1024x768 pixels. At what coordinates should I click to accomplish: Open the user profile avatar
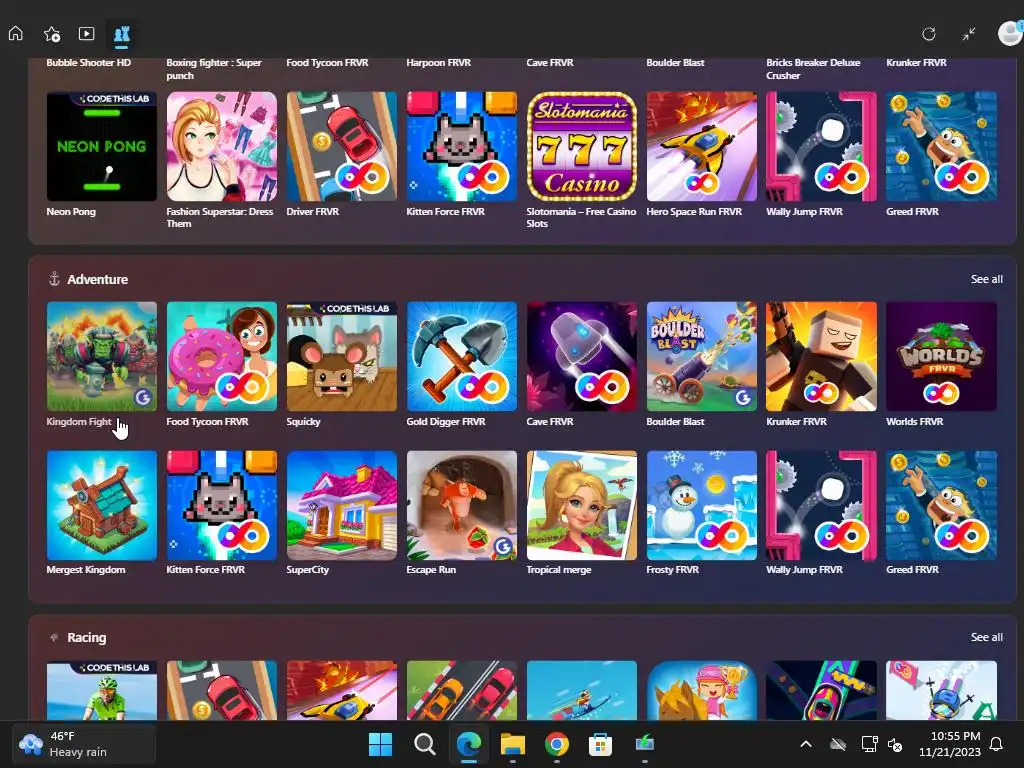1010,33
